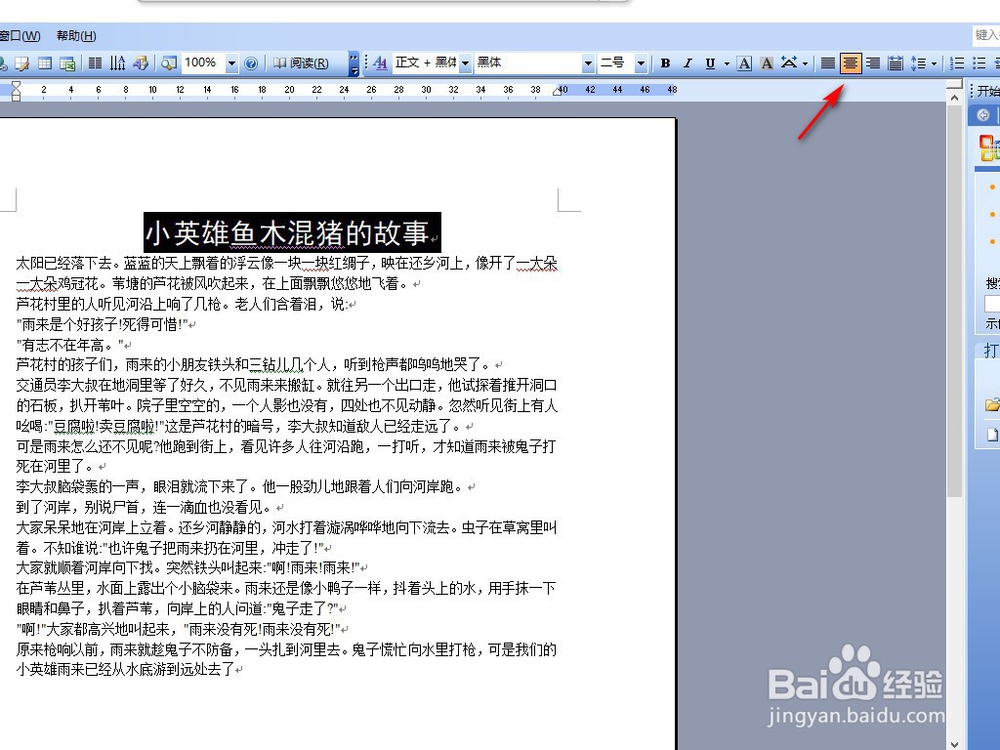Open the Line Spacing dropdown arrow

pos(934,63)
